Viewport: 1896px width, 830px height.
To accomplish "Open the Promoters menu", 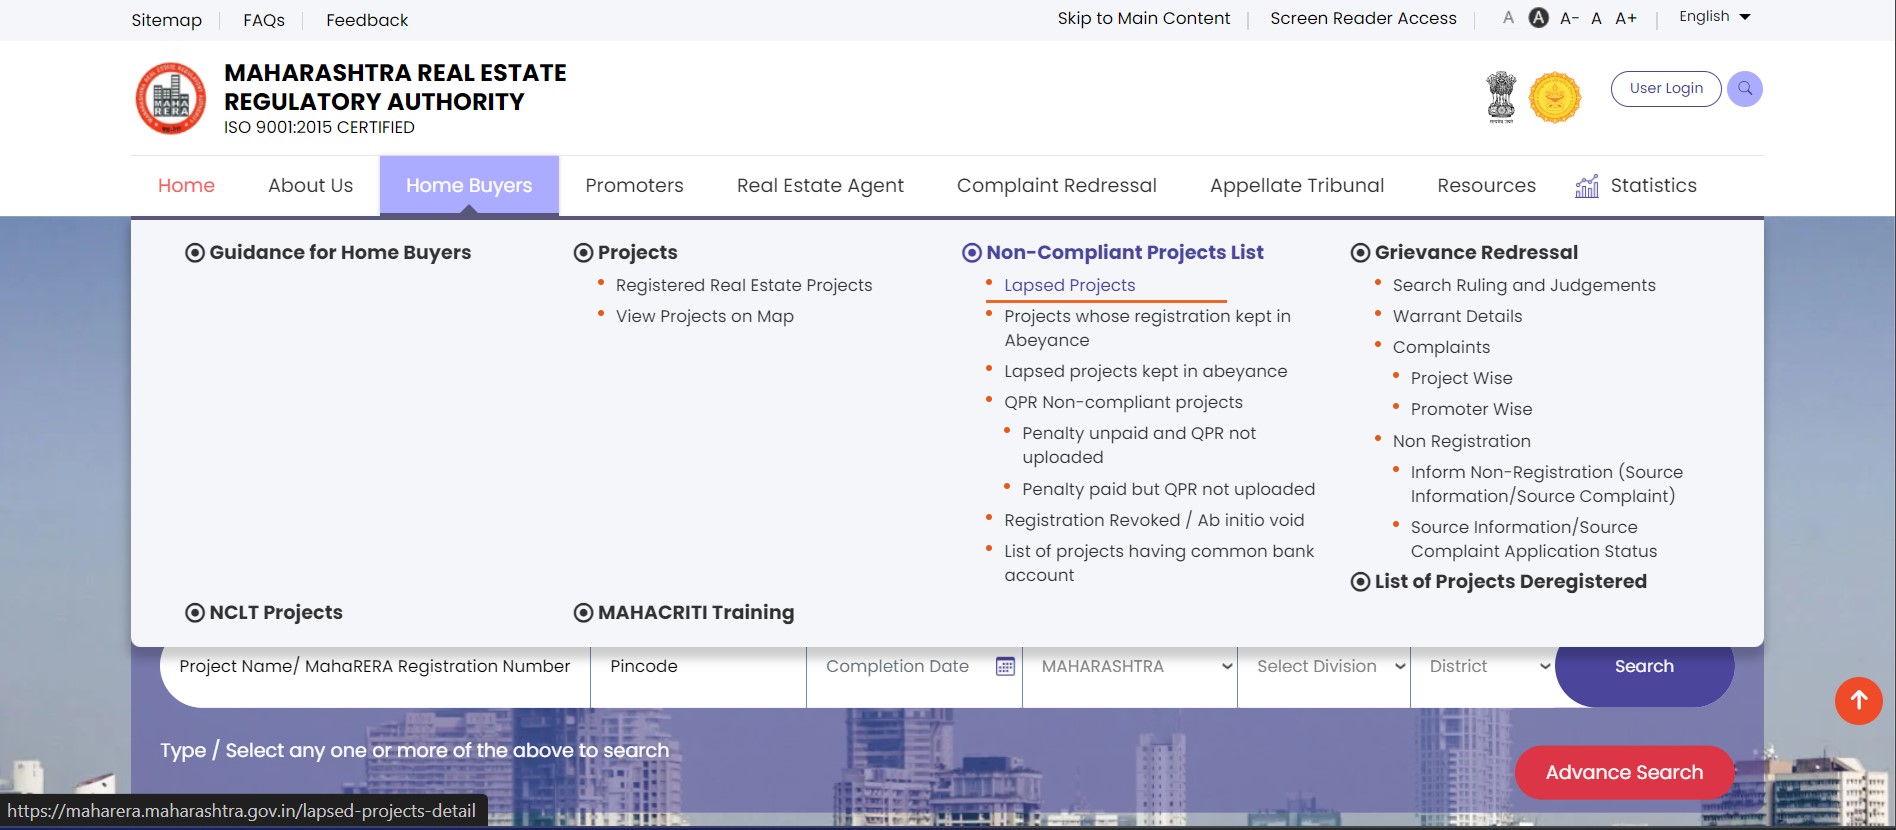I will [x=634, y=186].
